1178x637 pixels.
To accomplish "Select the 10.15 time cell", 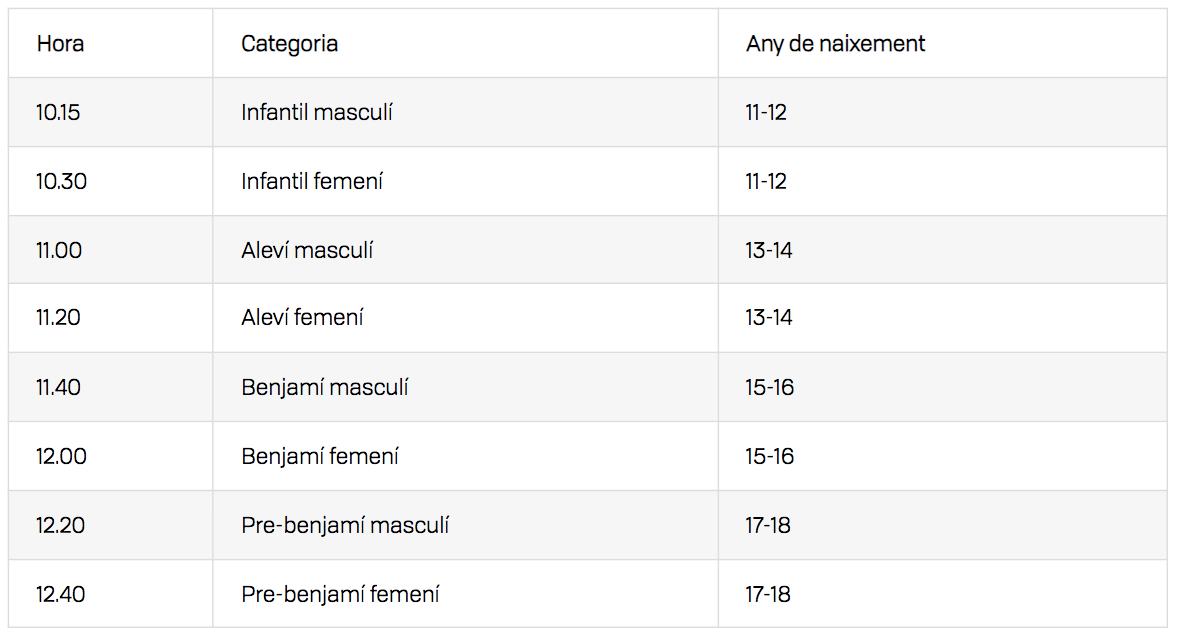I will click(58, 112).
